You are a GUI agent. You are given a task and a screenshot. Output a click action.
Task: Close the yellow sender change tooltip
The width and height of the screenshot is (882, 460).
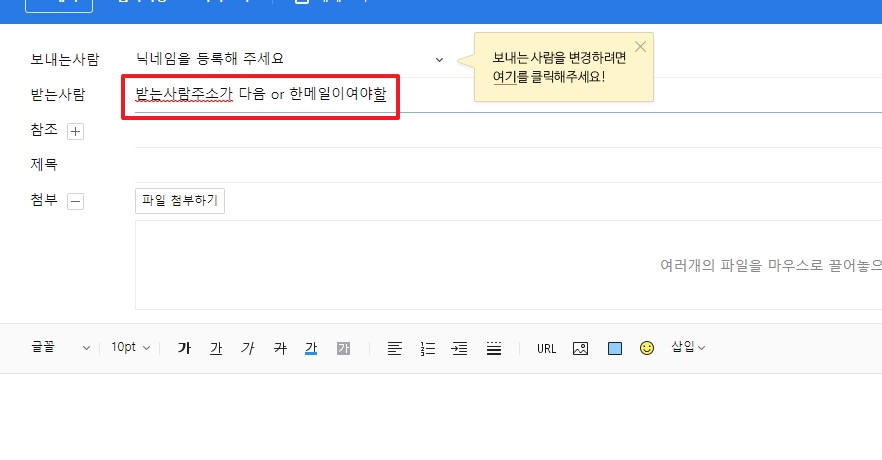click(x=640, y=47)
